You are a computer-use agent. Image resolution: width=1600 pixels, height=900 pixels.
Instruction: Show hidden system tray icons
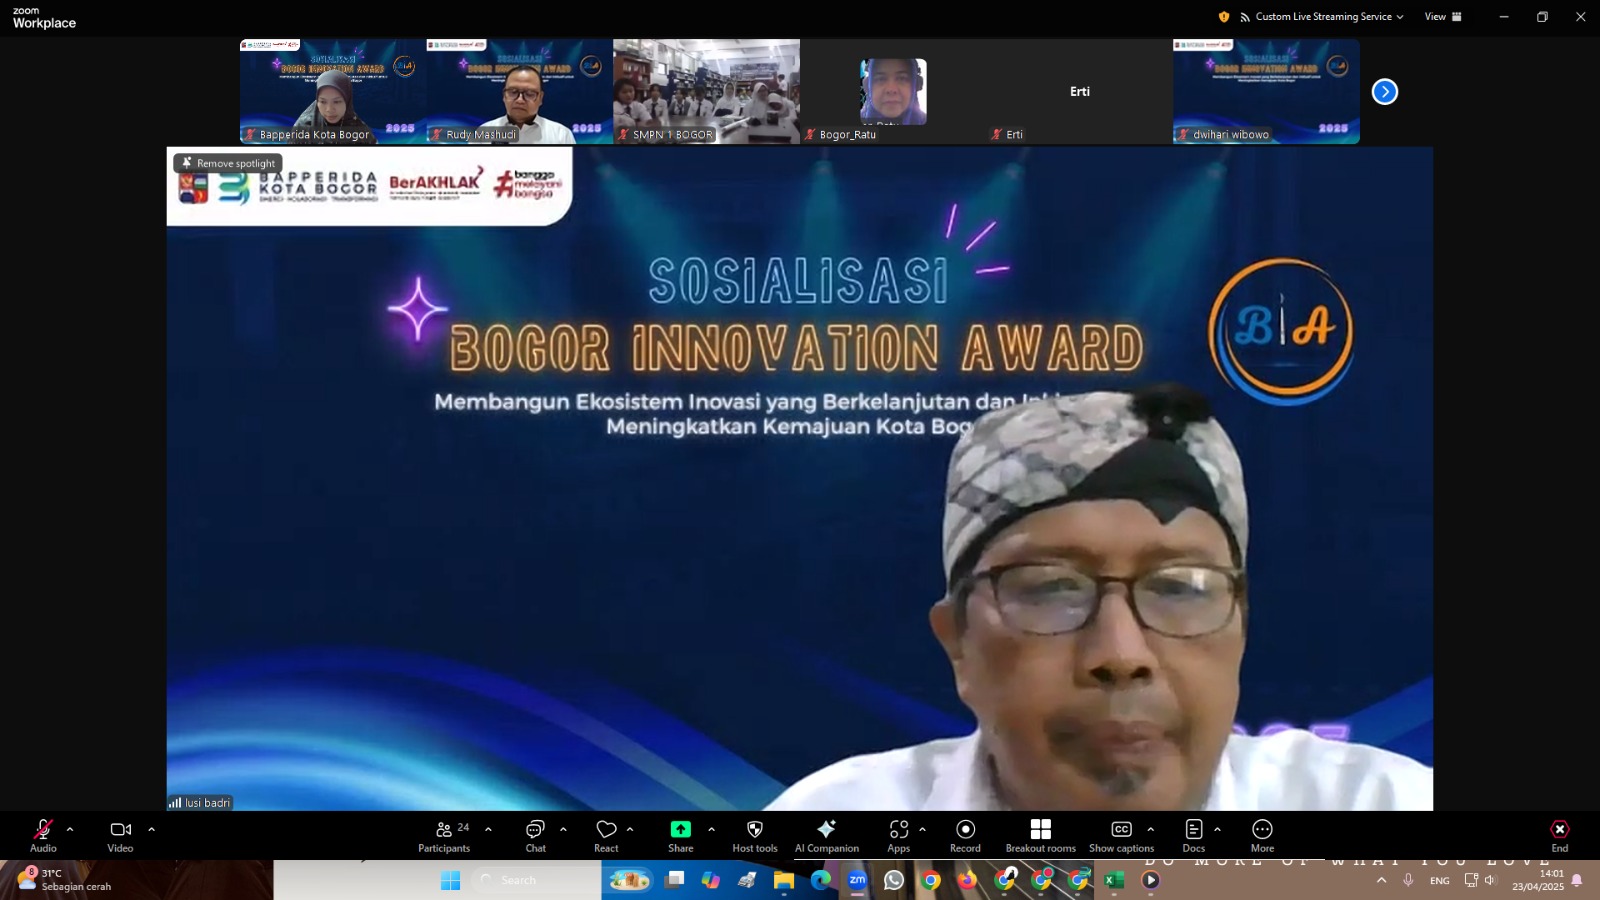(x=1382, y=880)
